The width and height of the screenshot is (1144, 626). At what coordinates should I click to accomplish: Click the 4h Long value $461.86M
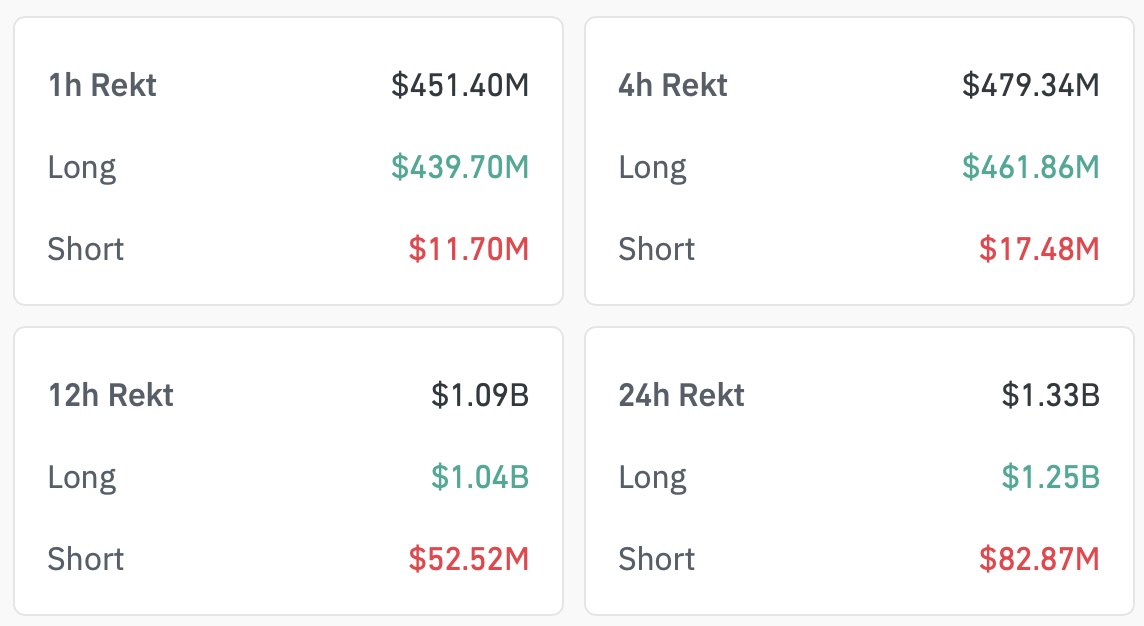[1030, 167]
